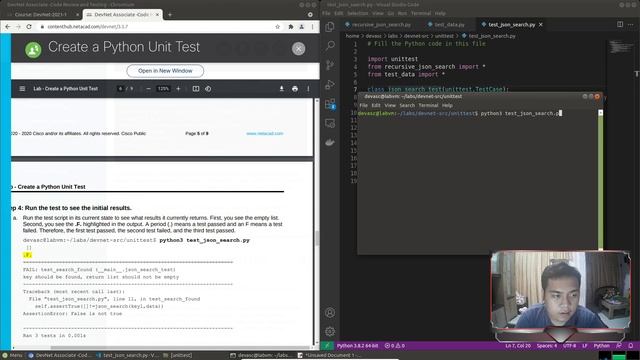
Task: Open VS Code Source Control icon
Action: click(330, 65)
